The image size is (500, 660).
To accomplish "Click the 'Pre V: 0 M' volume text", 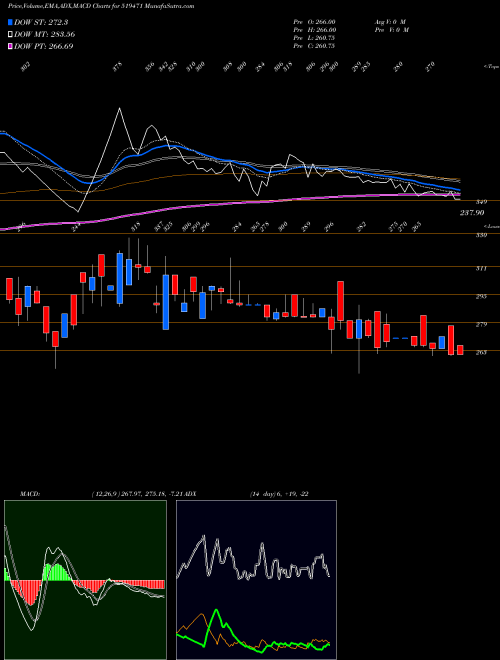I will pyautogui.click(x=392, y=30).
